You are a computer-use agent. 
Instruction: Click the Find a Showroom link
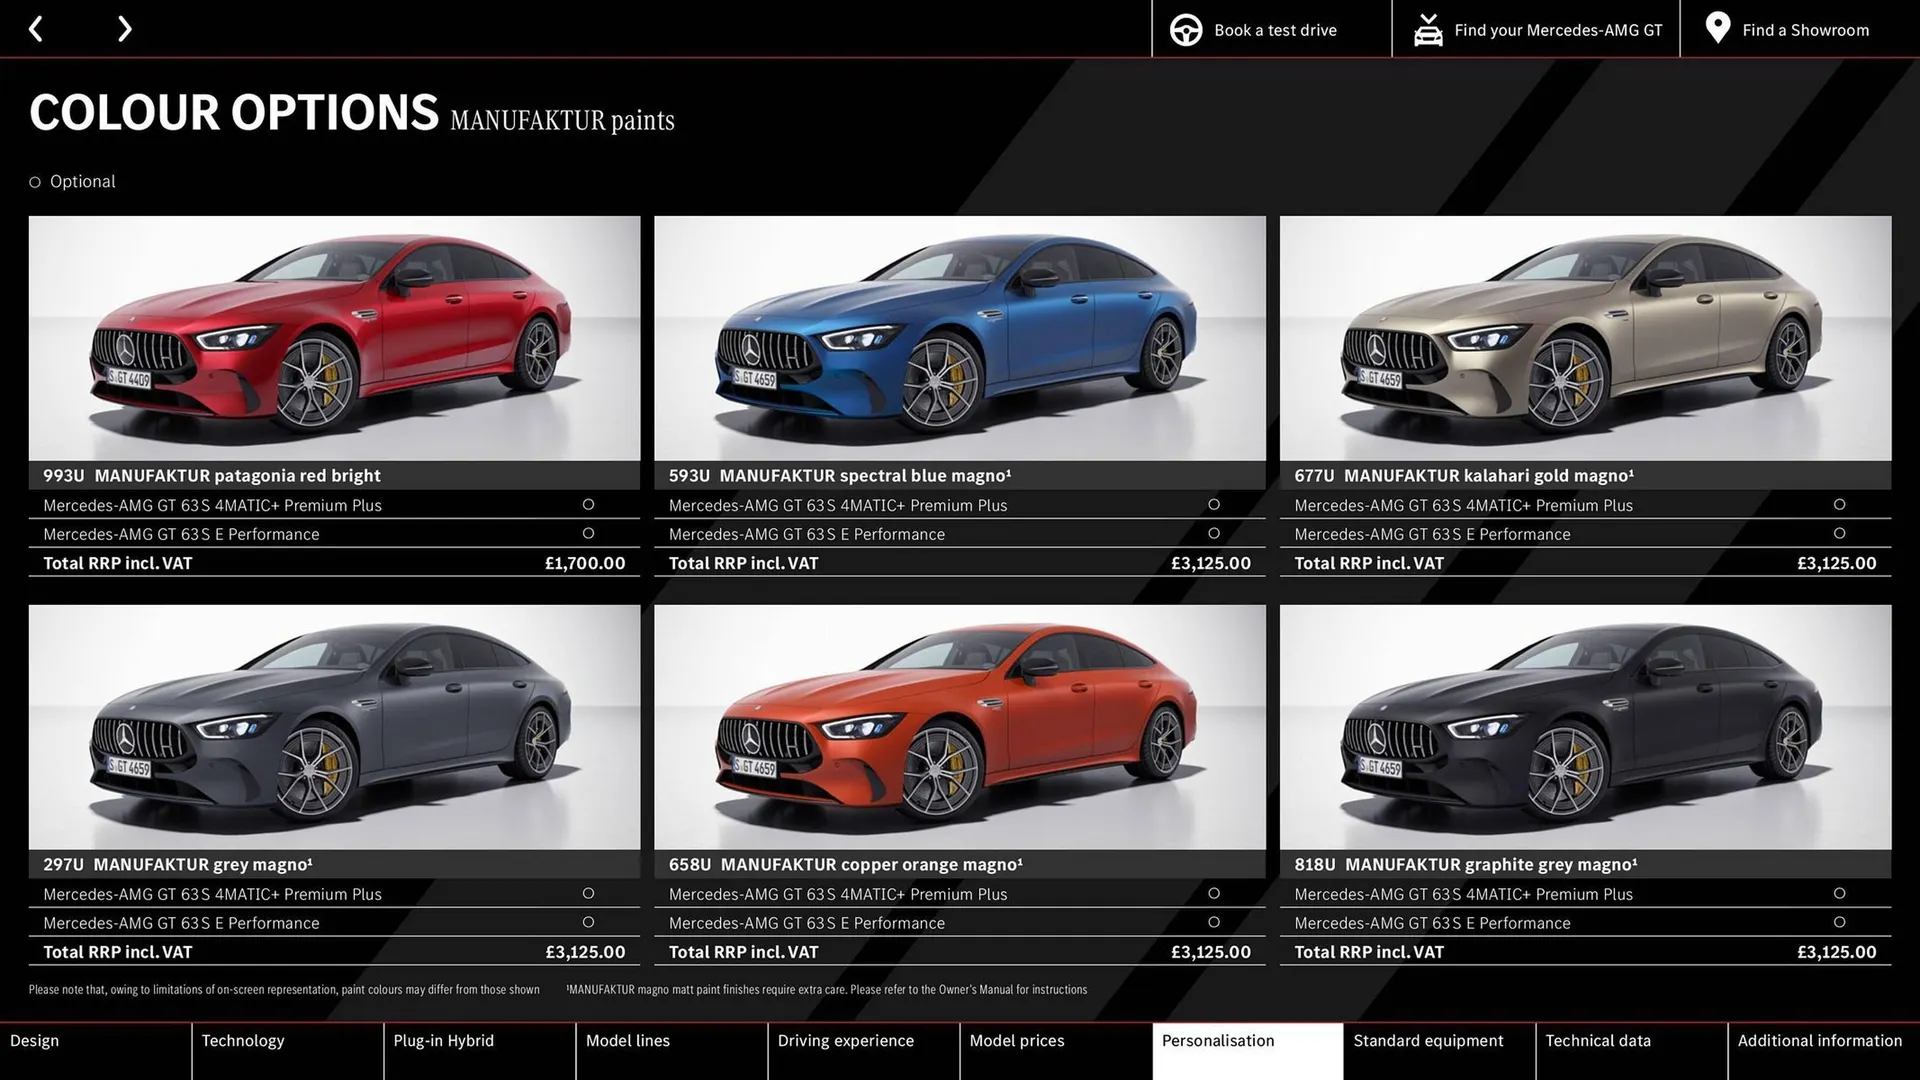tap(1805, 29)
